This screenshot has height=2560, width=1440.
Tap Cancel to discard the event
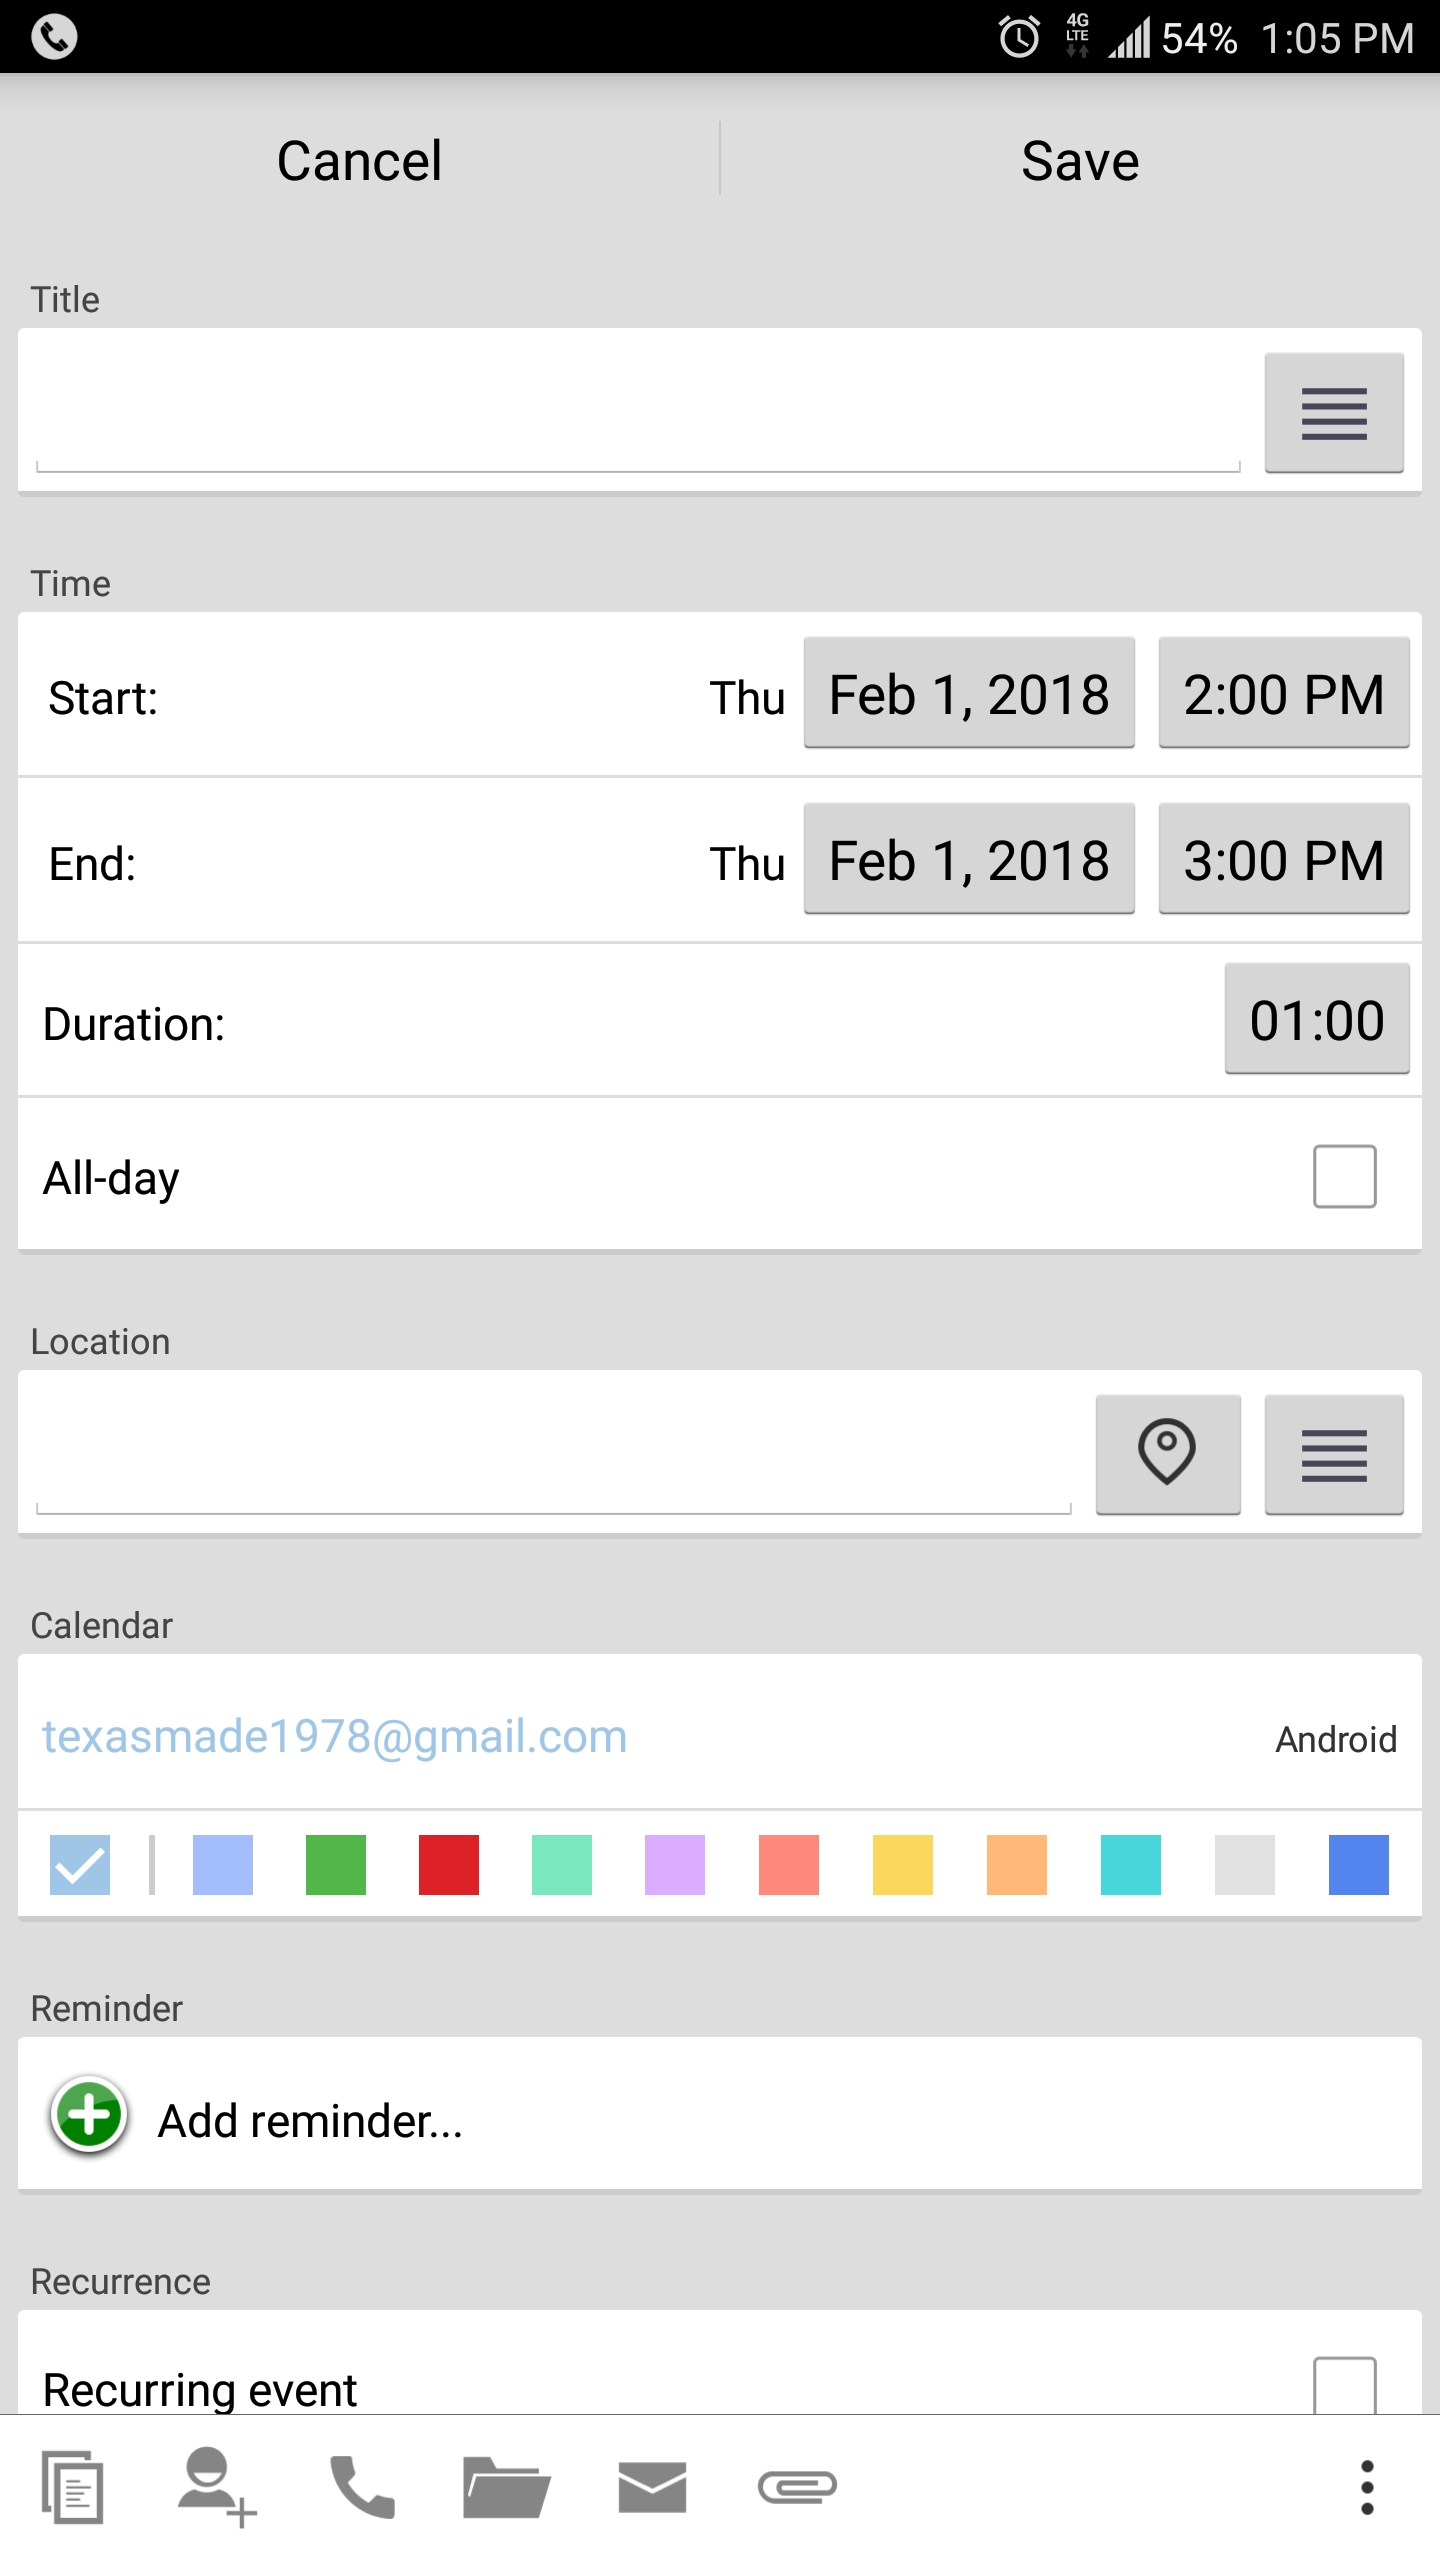359,161
